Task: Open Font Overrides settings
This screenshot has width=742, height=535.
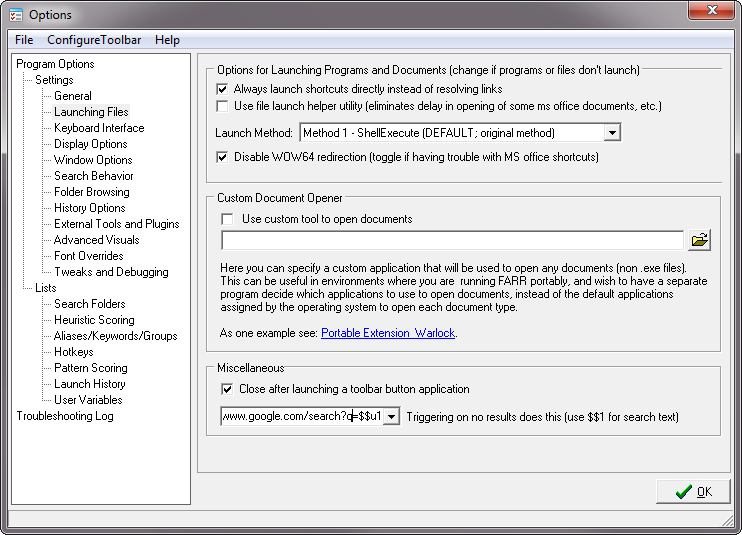Action: (88, 256)
